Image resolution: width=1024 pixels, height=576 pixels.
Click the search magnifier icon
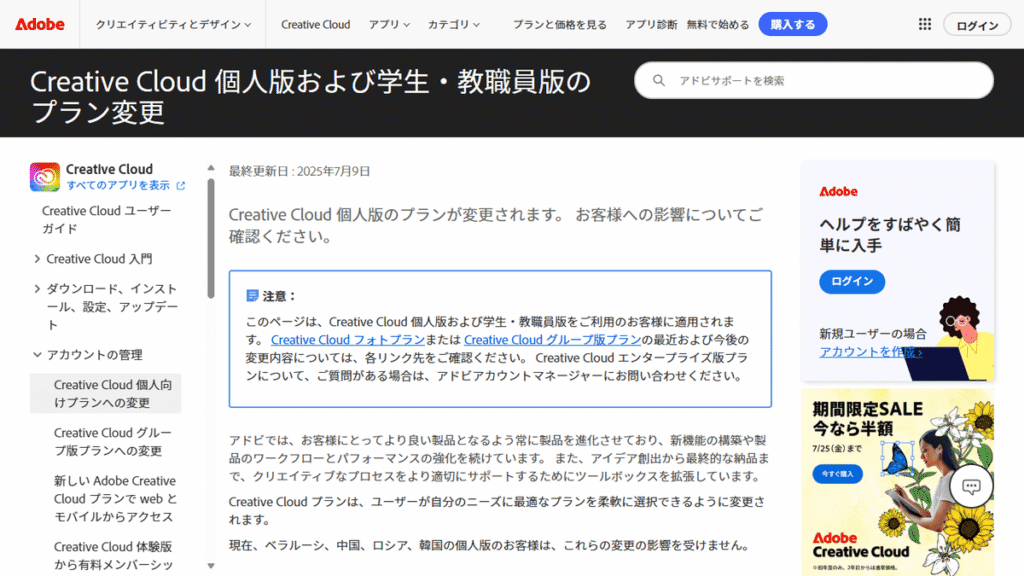click(659, 80)
